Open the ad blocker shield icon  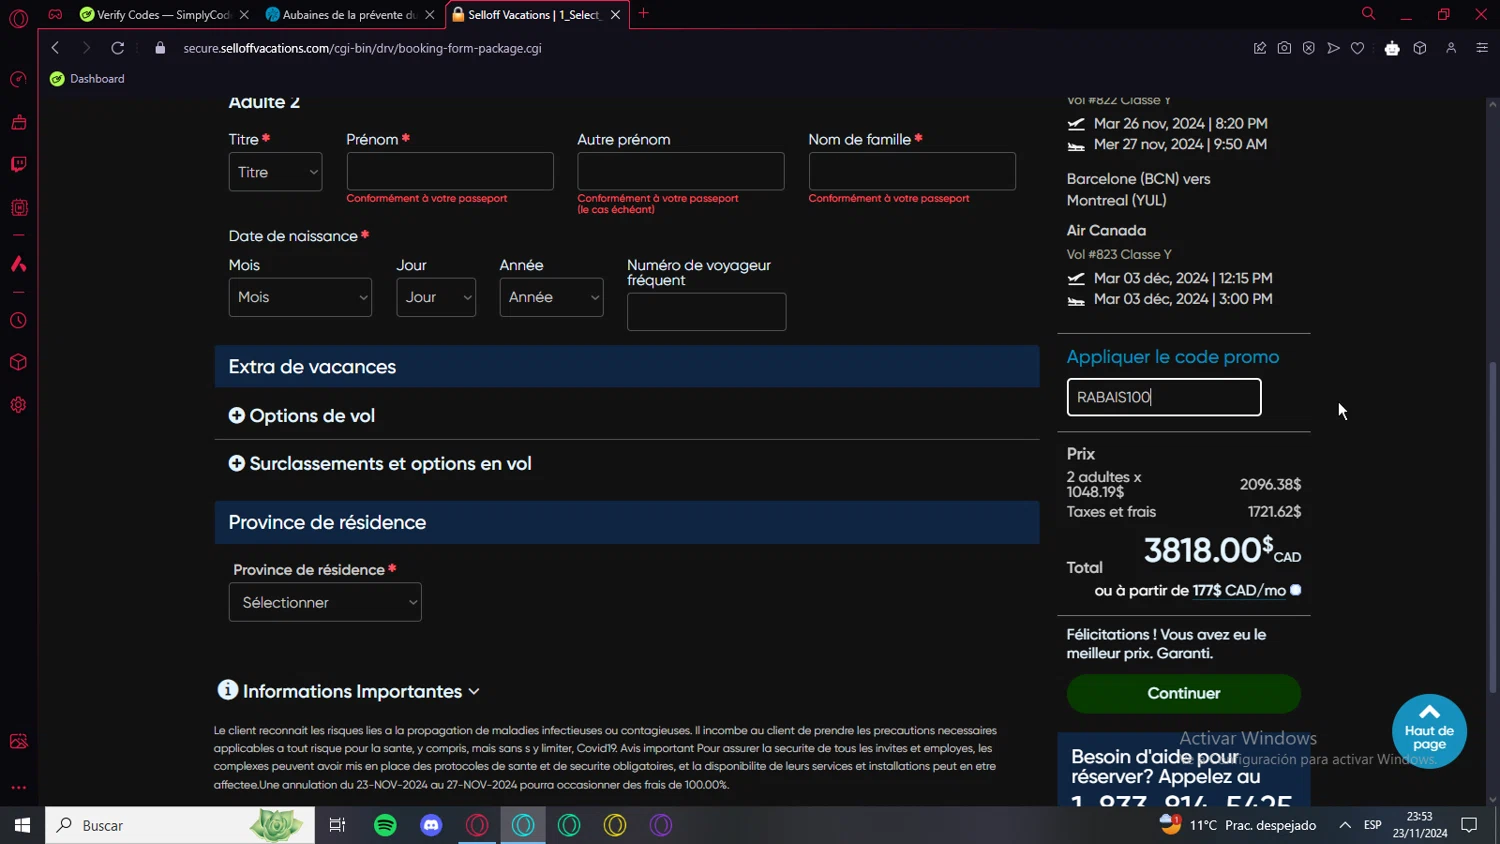click(1308, 48)
